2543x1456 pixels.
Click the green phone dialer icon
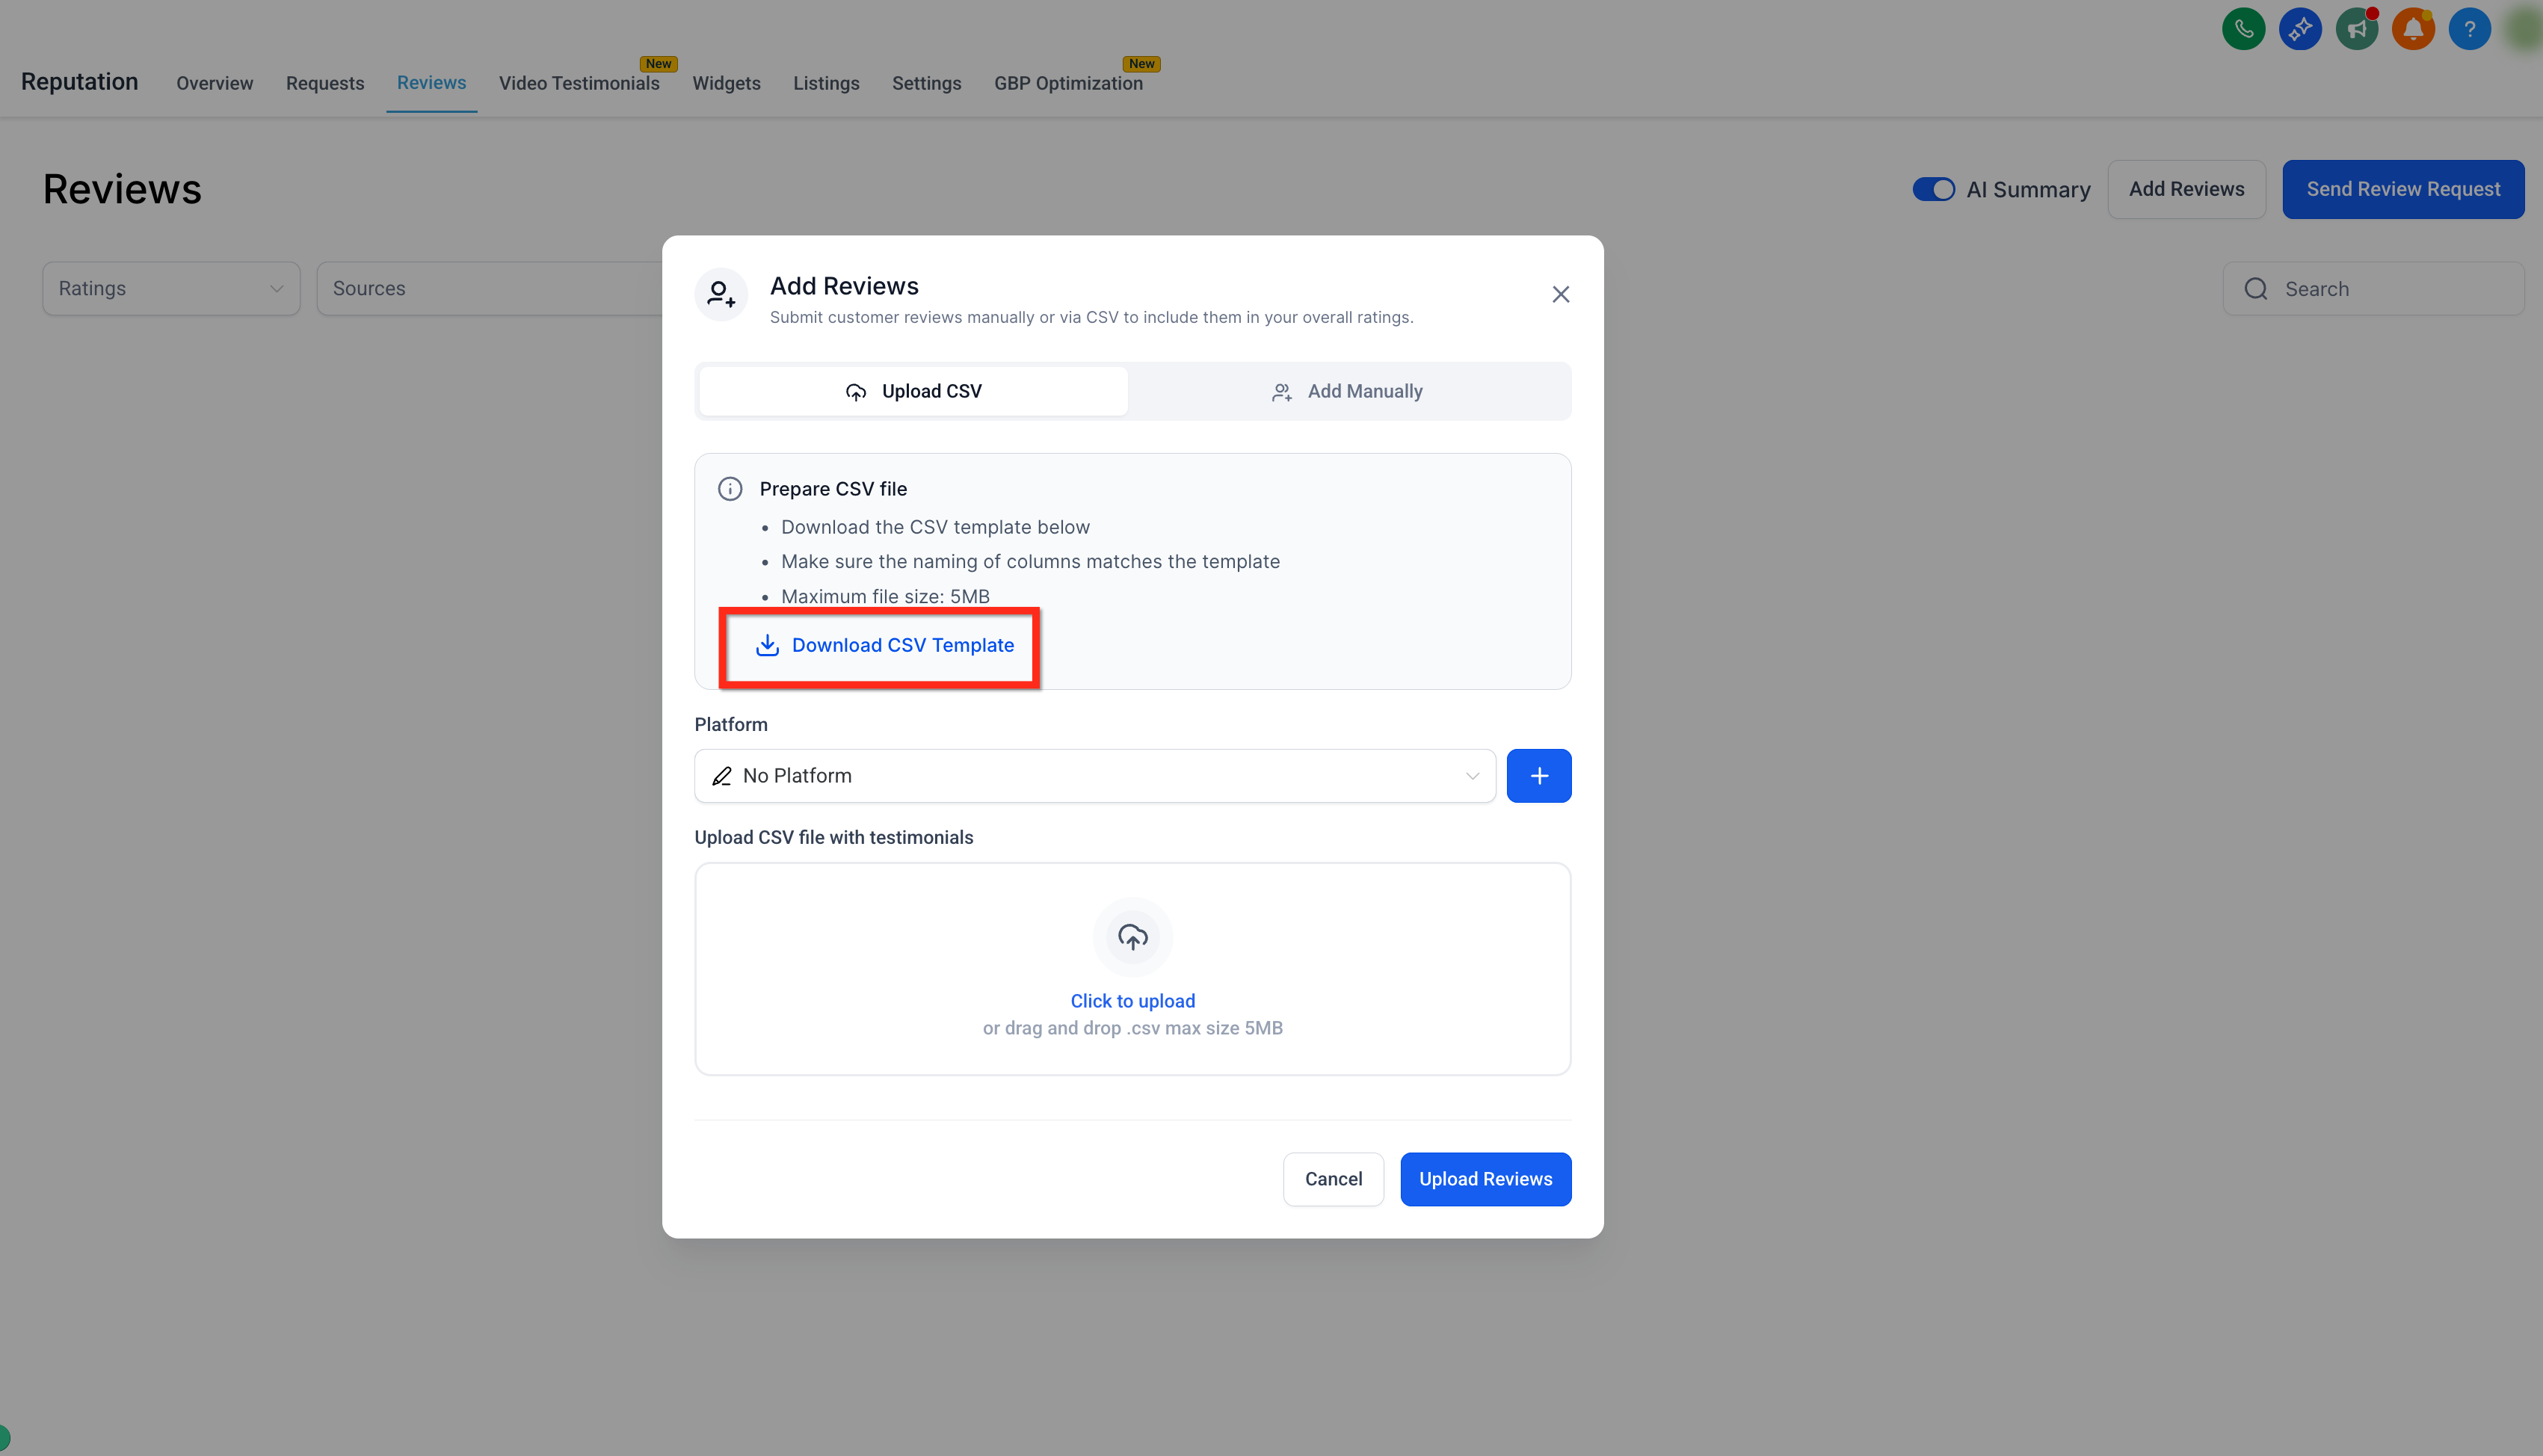click(x=2243, y=29)
